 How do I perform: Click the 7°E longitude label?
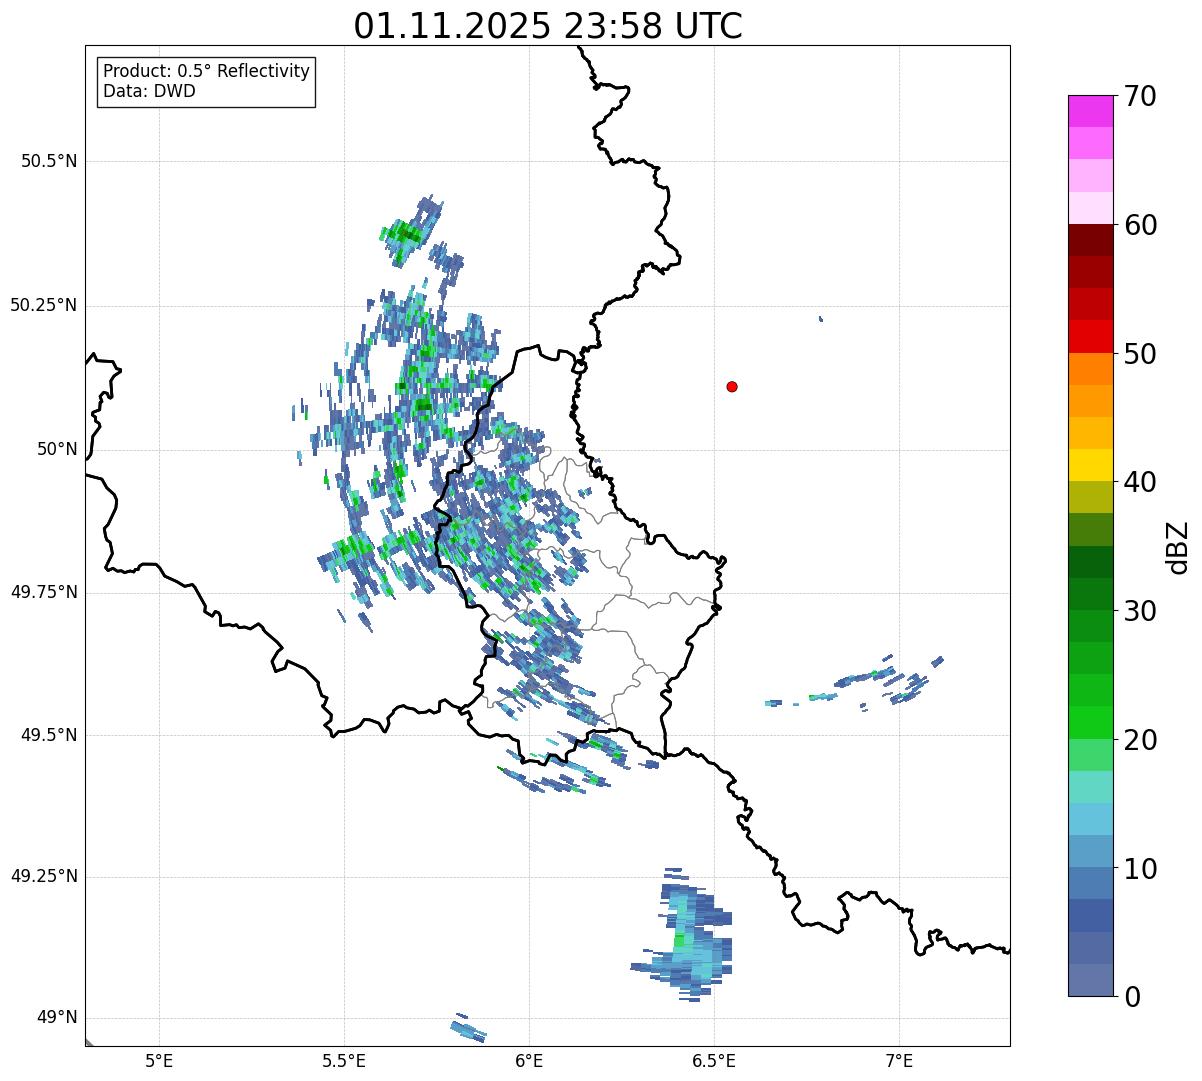point(899,1061)
